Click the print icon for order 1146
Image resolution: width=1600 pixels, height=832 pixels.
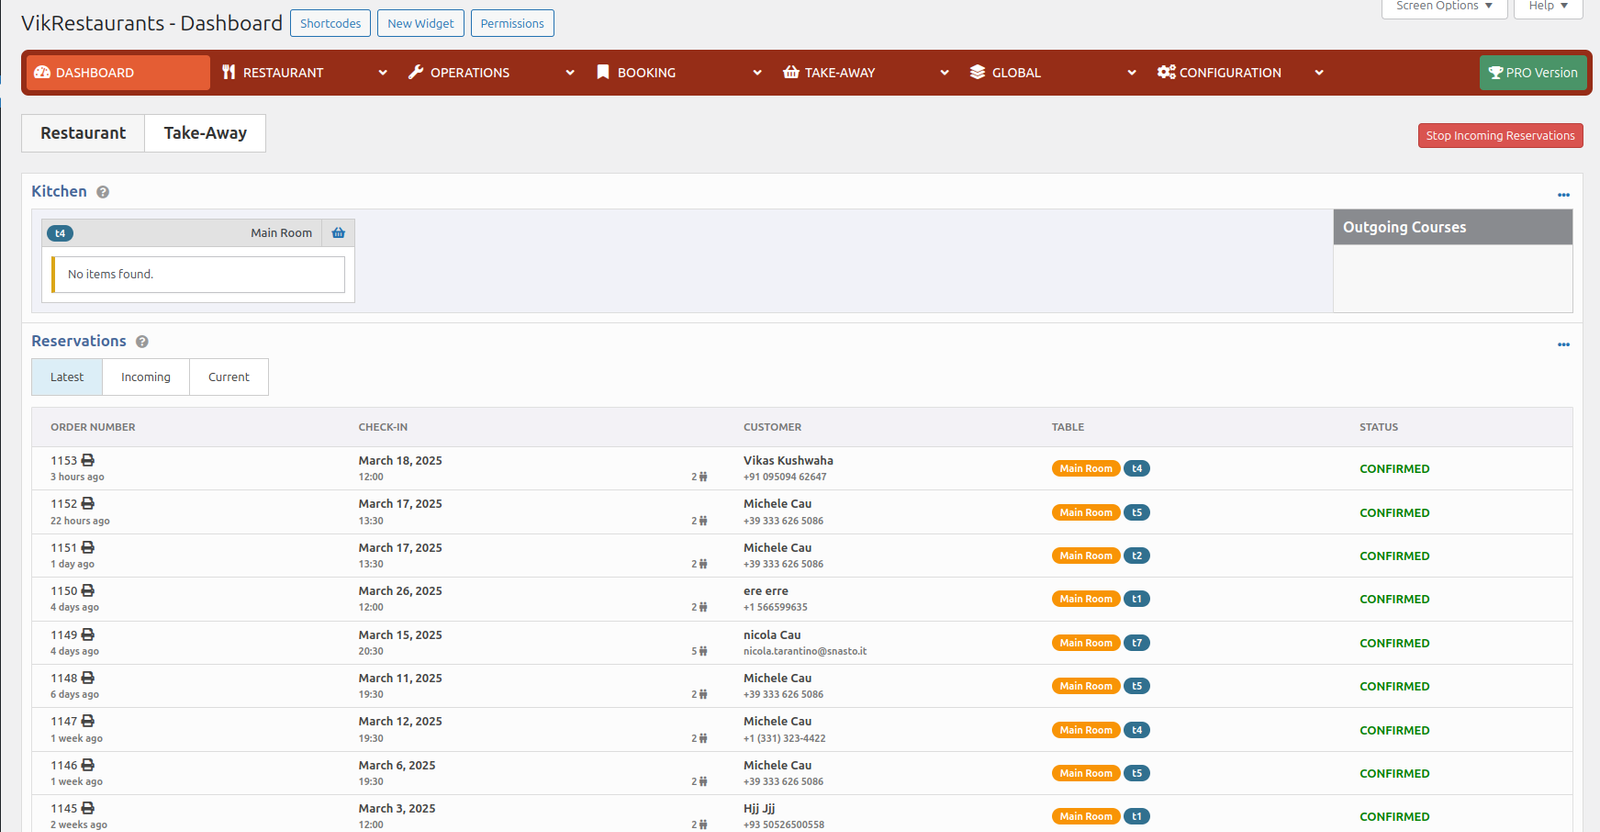pyautogui.click(x=88, y=764)
